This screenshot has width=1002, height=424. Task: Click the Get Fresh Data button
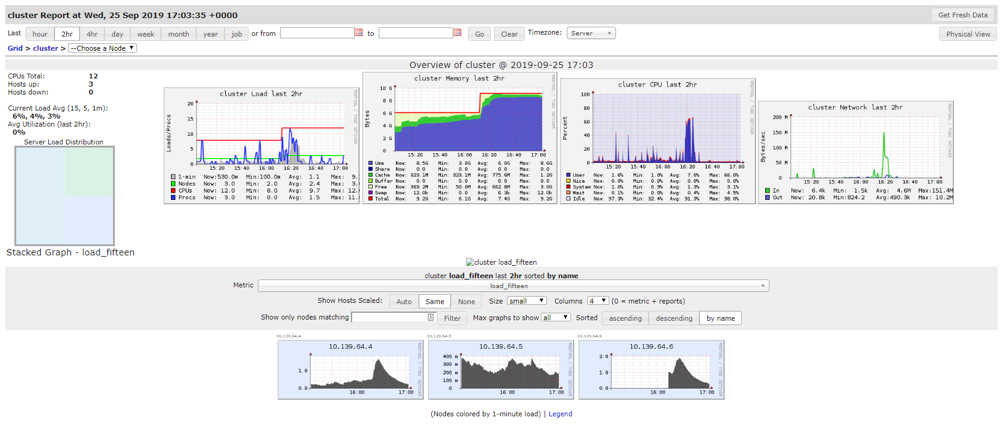coord(963,15)
